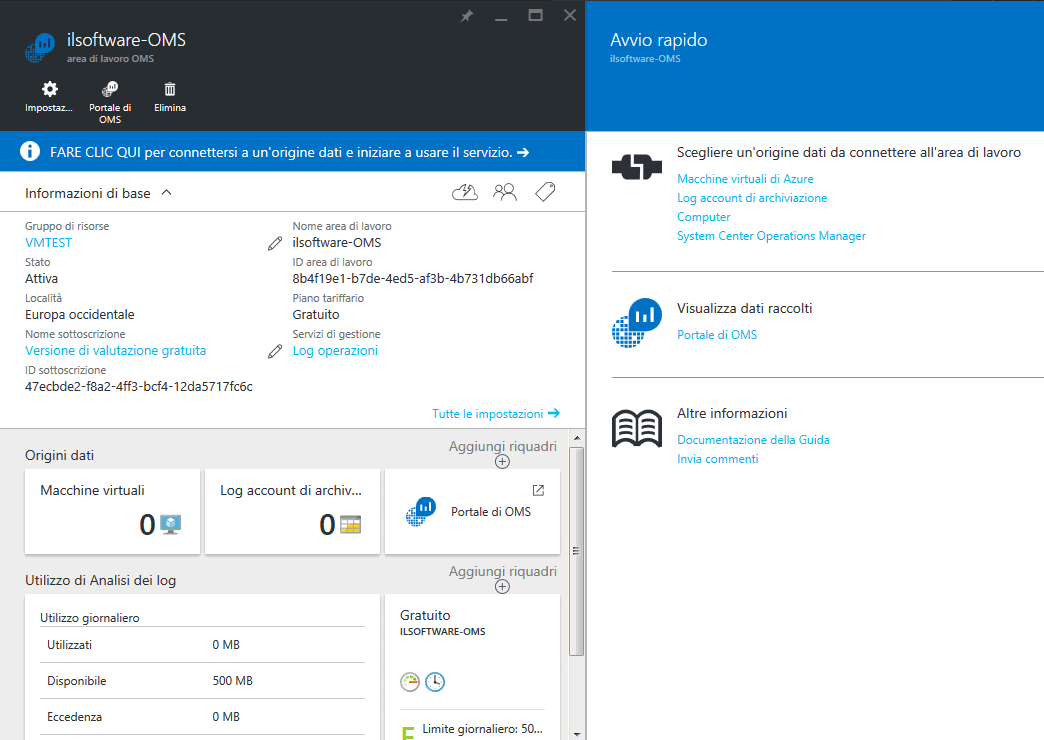The width and height of the screenshot is (1044, 740).
Task: Click the storage table icon
Action: coord(350,525)
